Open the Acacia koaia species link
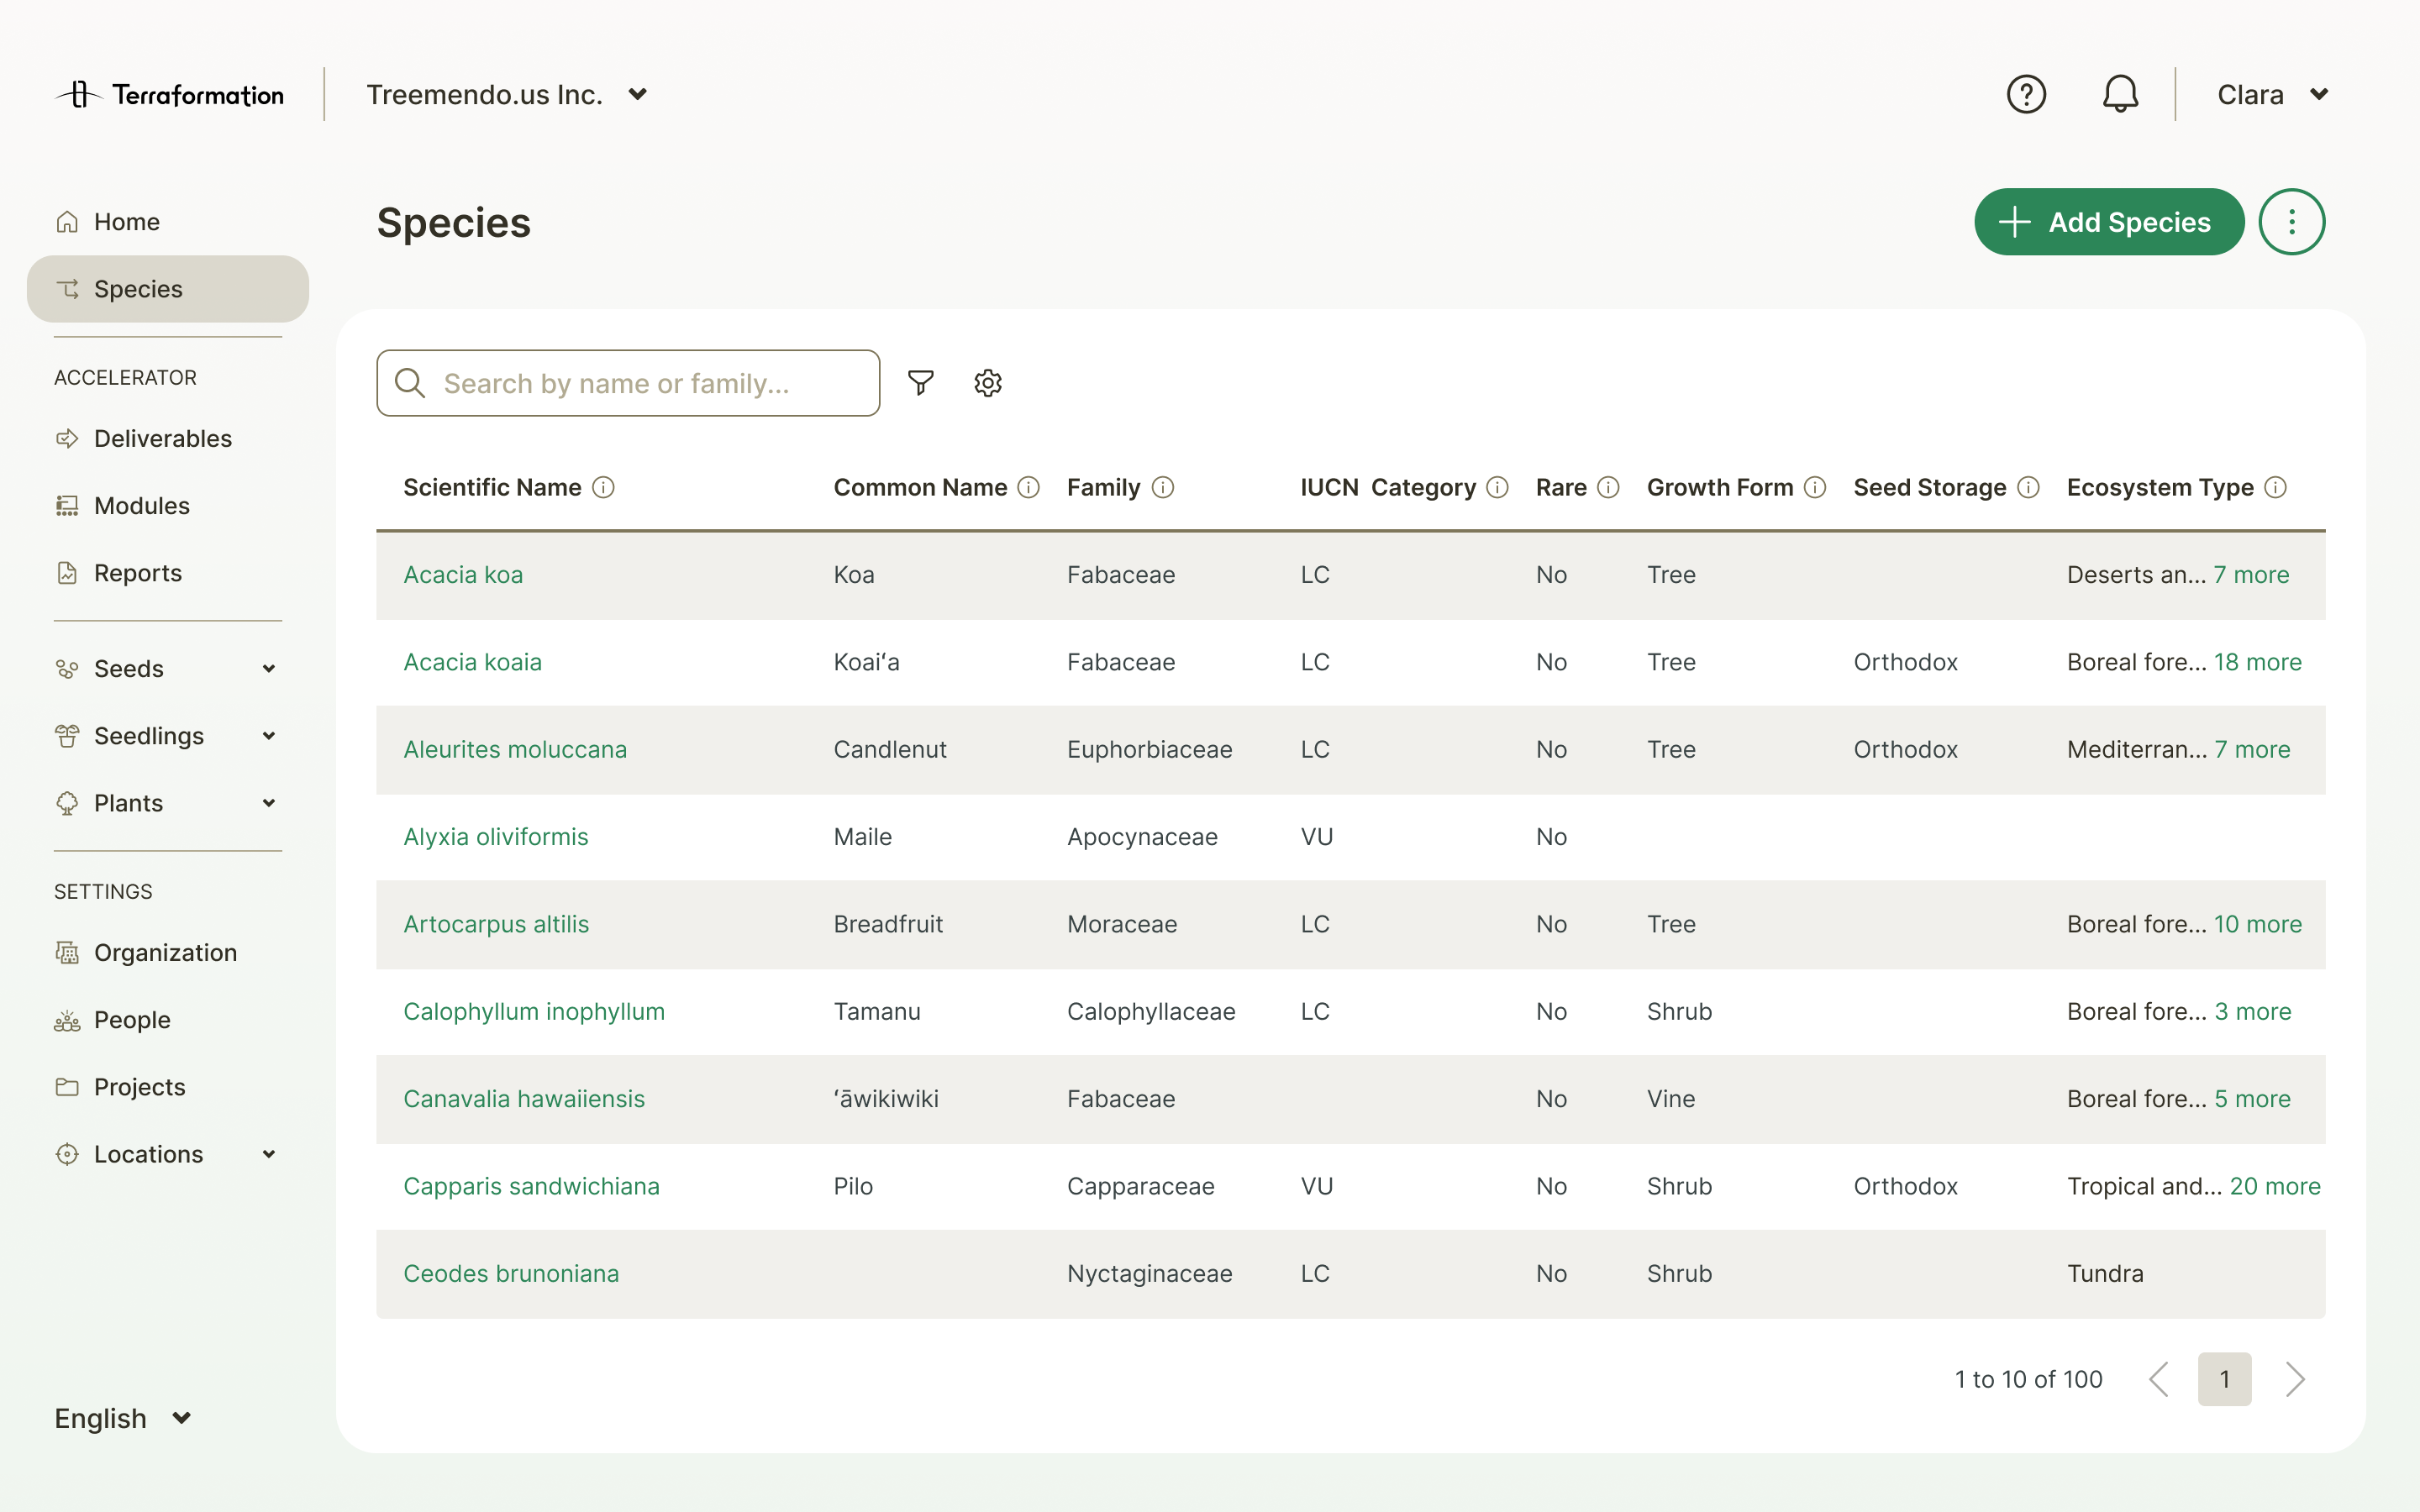 point(472,662)
